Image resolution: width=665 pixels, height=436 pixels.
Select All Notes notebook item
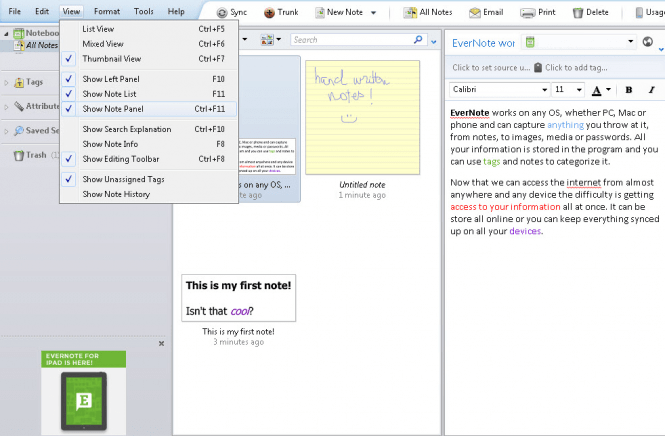(36, 45)
